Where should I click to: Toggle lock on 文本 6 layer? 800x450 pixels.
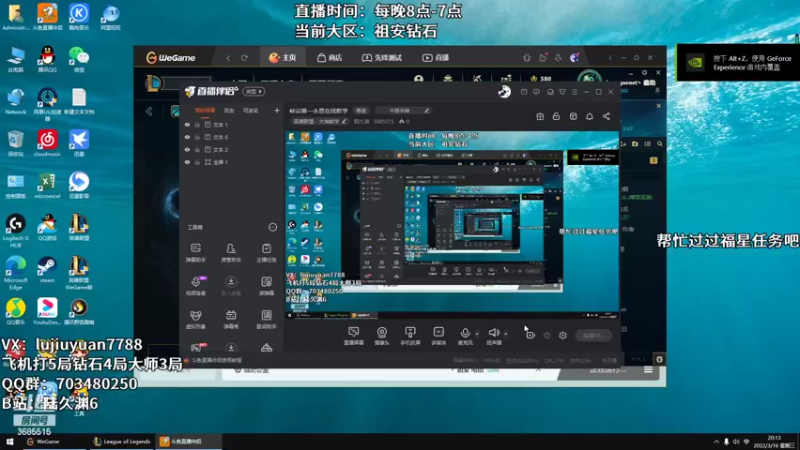tap(197, 137)
